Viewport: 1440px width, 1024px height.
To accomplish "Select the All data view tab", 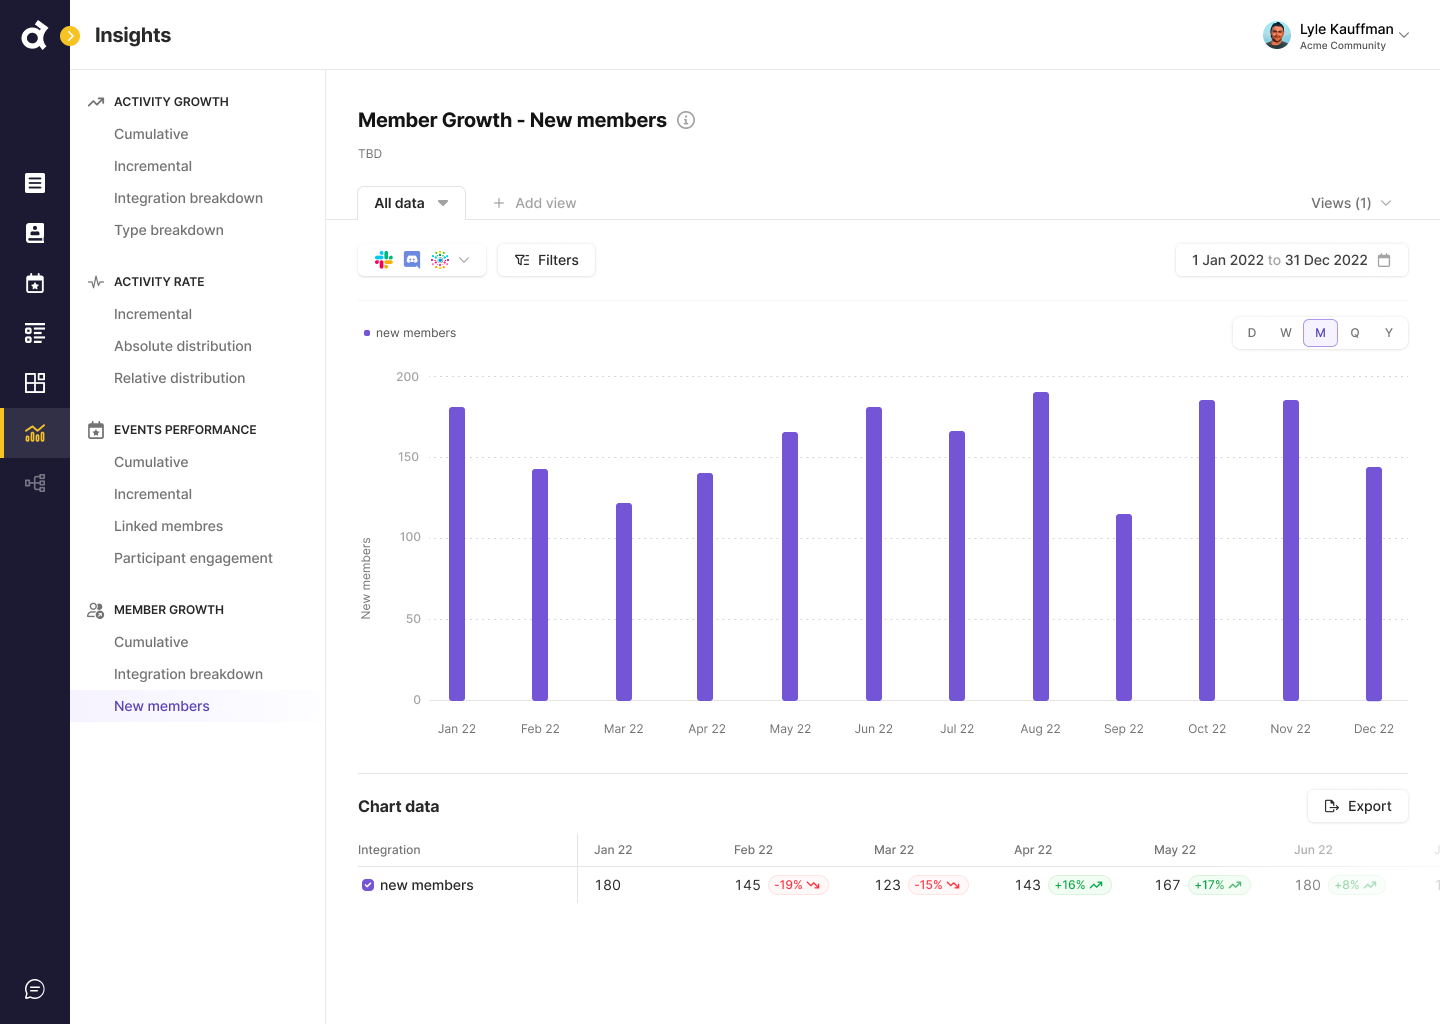I will pyautogui.click(x=411, y=203).
